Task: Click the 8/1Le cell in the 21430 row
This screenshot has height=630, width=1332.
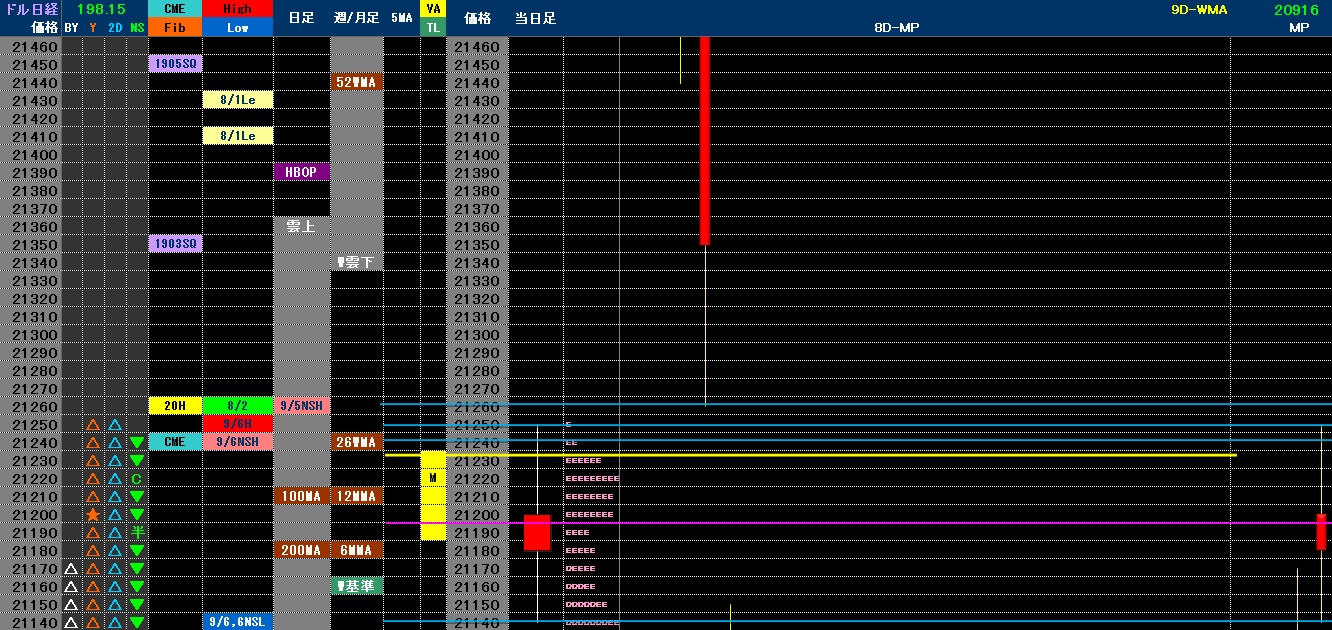Action: click(x=237, y=100)
